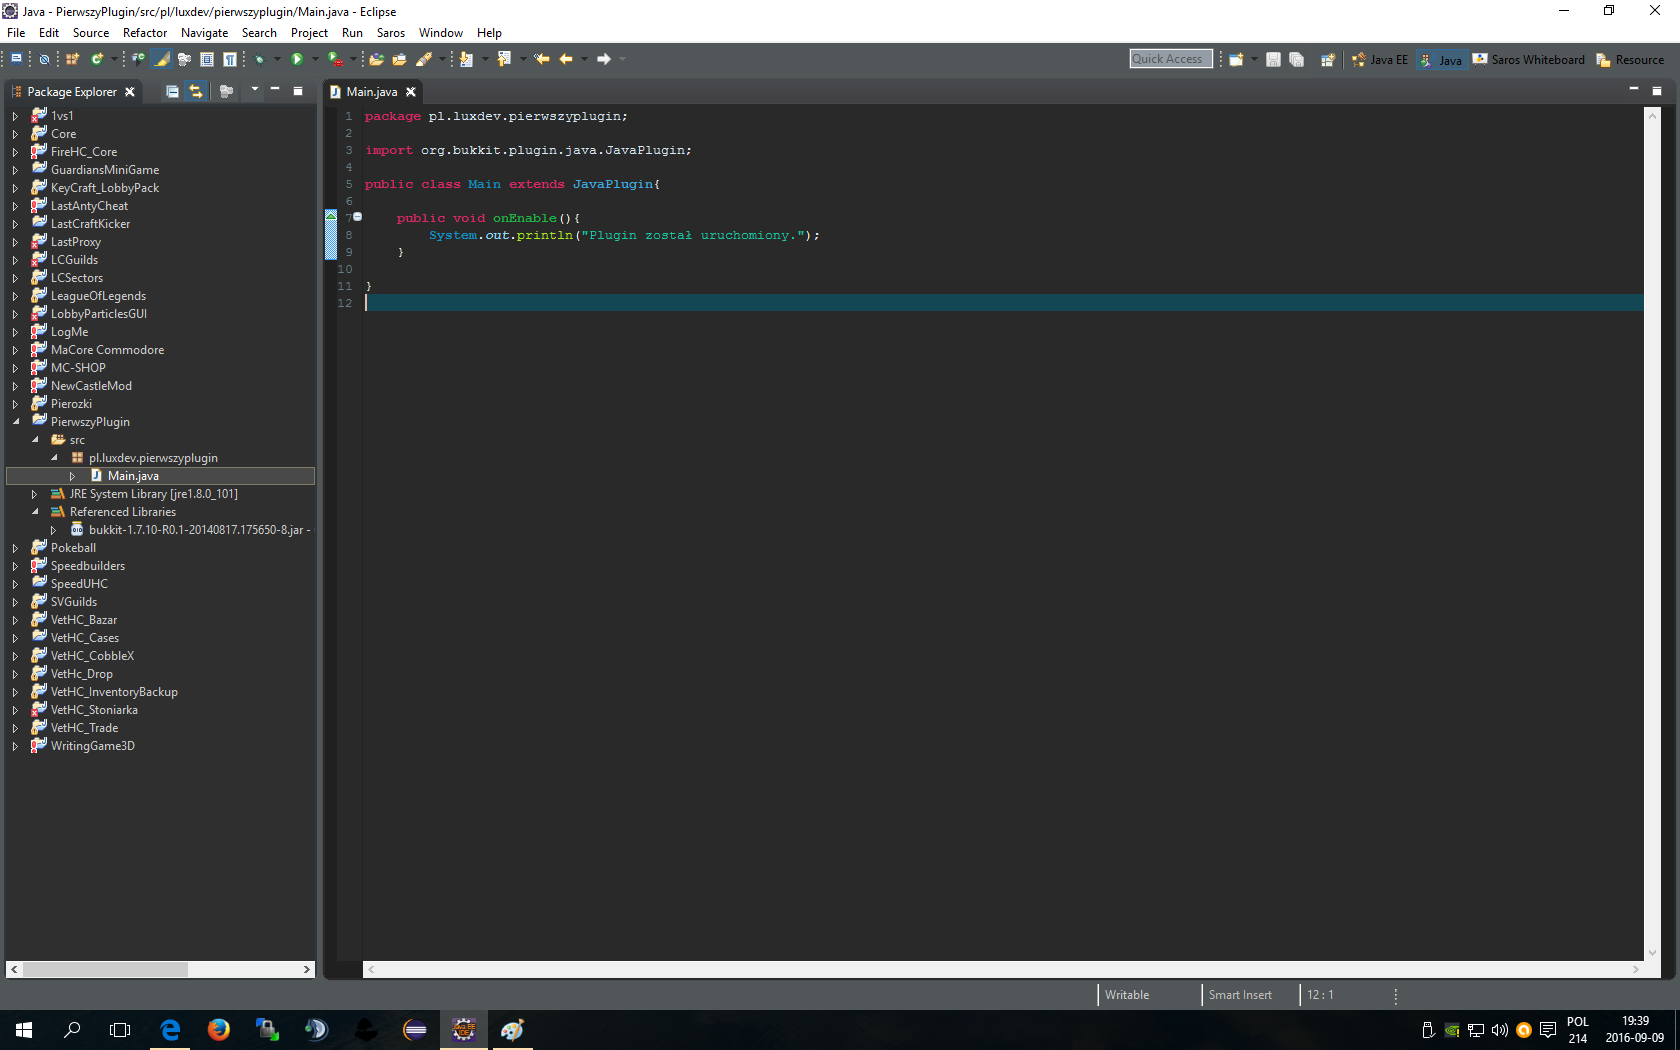This screenshot has height=1050, width=1680.
Task: Collapse the PierwszyPlugin project tree
Action: [16, 422]
